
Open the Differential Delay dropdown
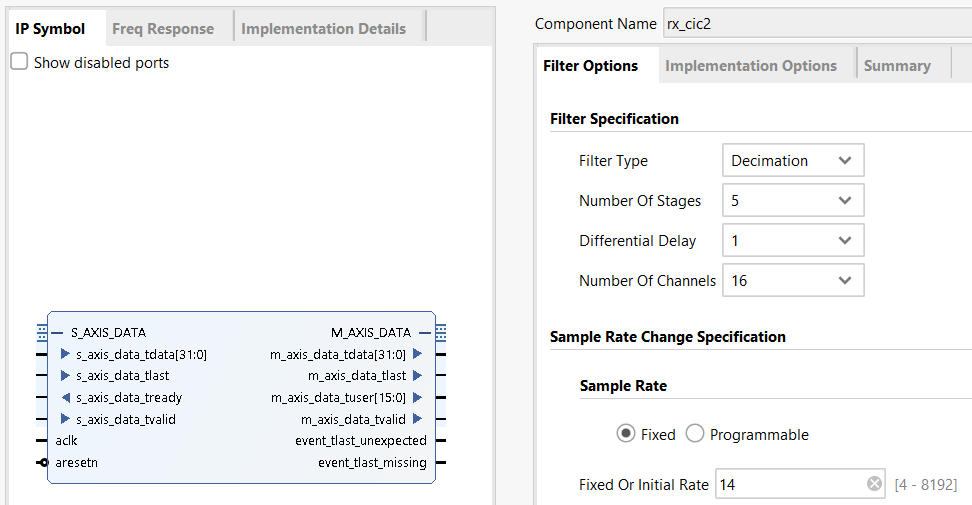(x=792, y=240)
